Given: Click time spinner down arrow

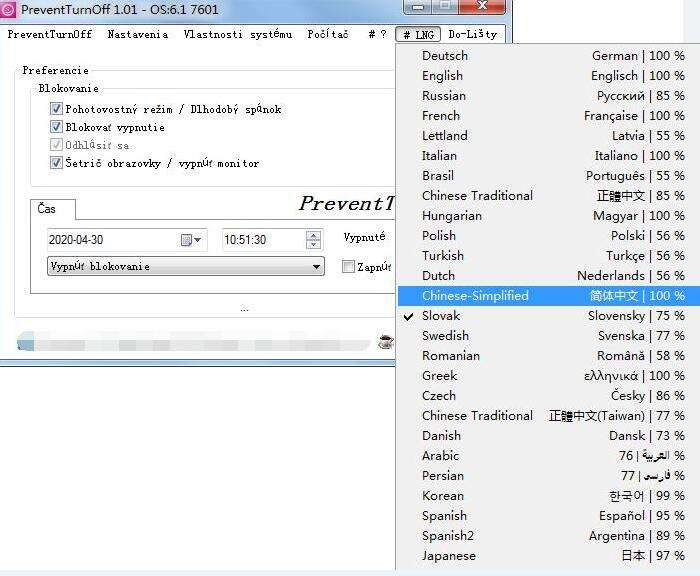Looking at the screenshot, I should pos(313,245).
